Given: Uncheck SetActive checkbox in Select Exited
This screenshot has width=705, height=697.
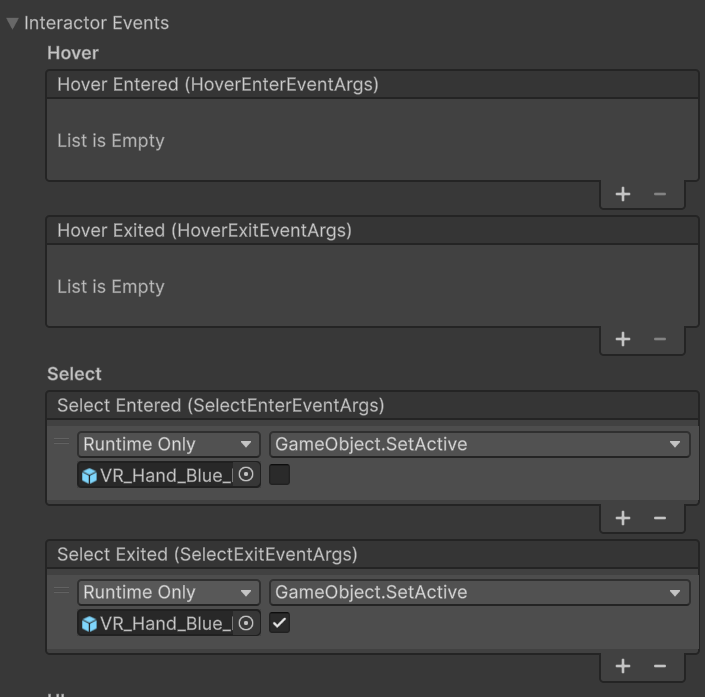Looking at the screenshot, I should [280, 624].
